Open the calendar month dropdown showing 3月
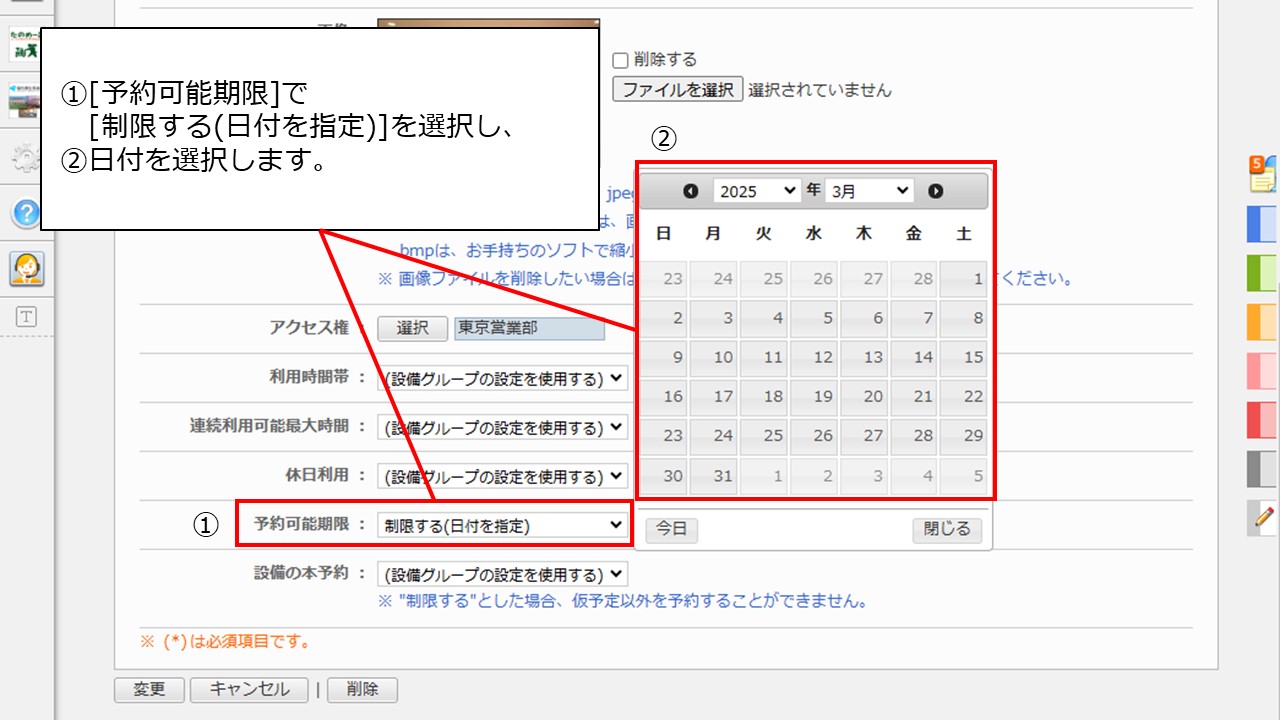Viewport: 1280px width, 720px height. [x=869, y=191]
